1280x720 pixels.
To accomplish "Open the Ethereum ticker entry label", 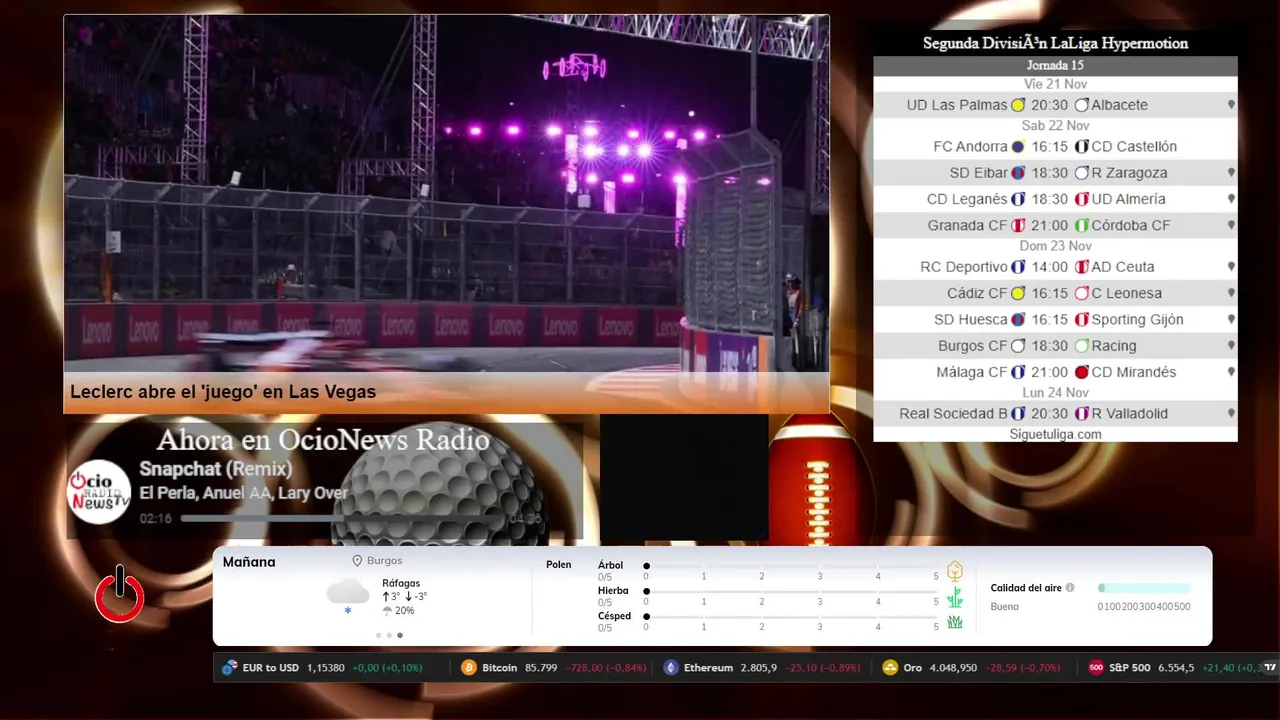I will 708,668.
